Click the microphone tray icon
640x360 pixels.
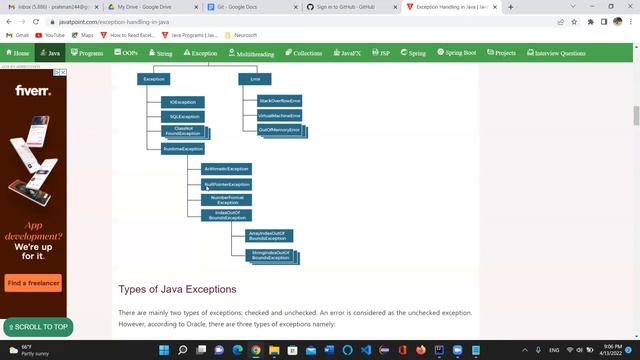(x=538, y=350)
